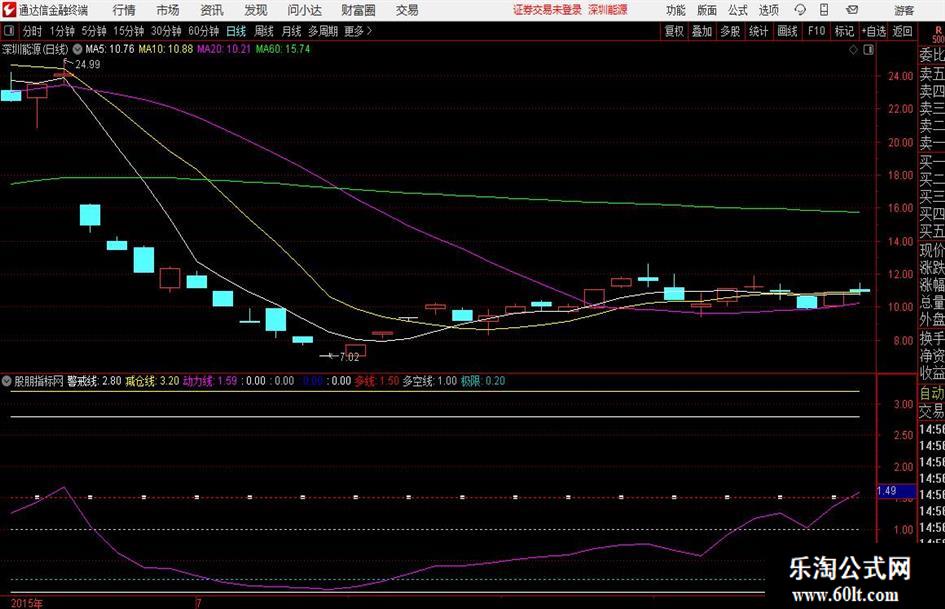945x609 pixels.
Task: Click the 证券交易未登录 login link
Action: point(547,10)
